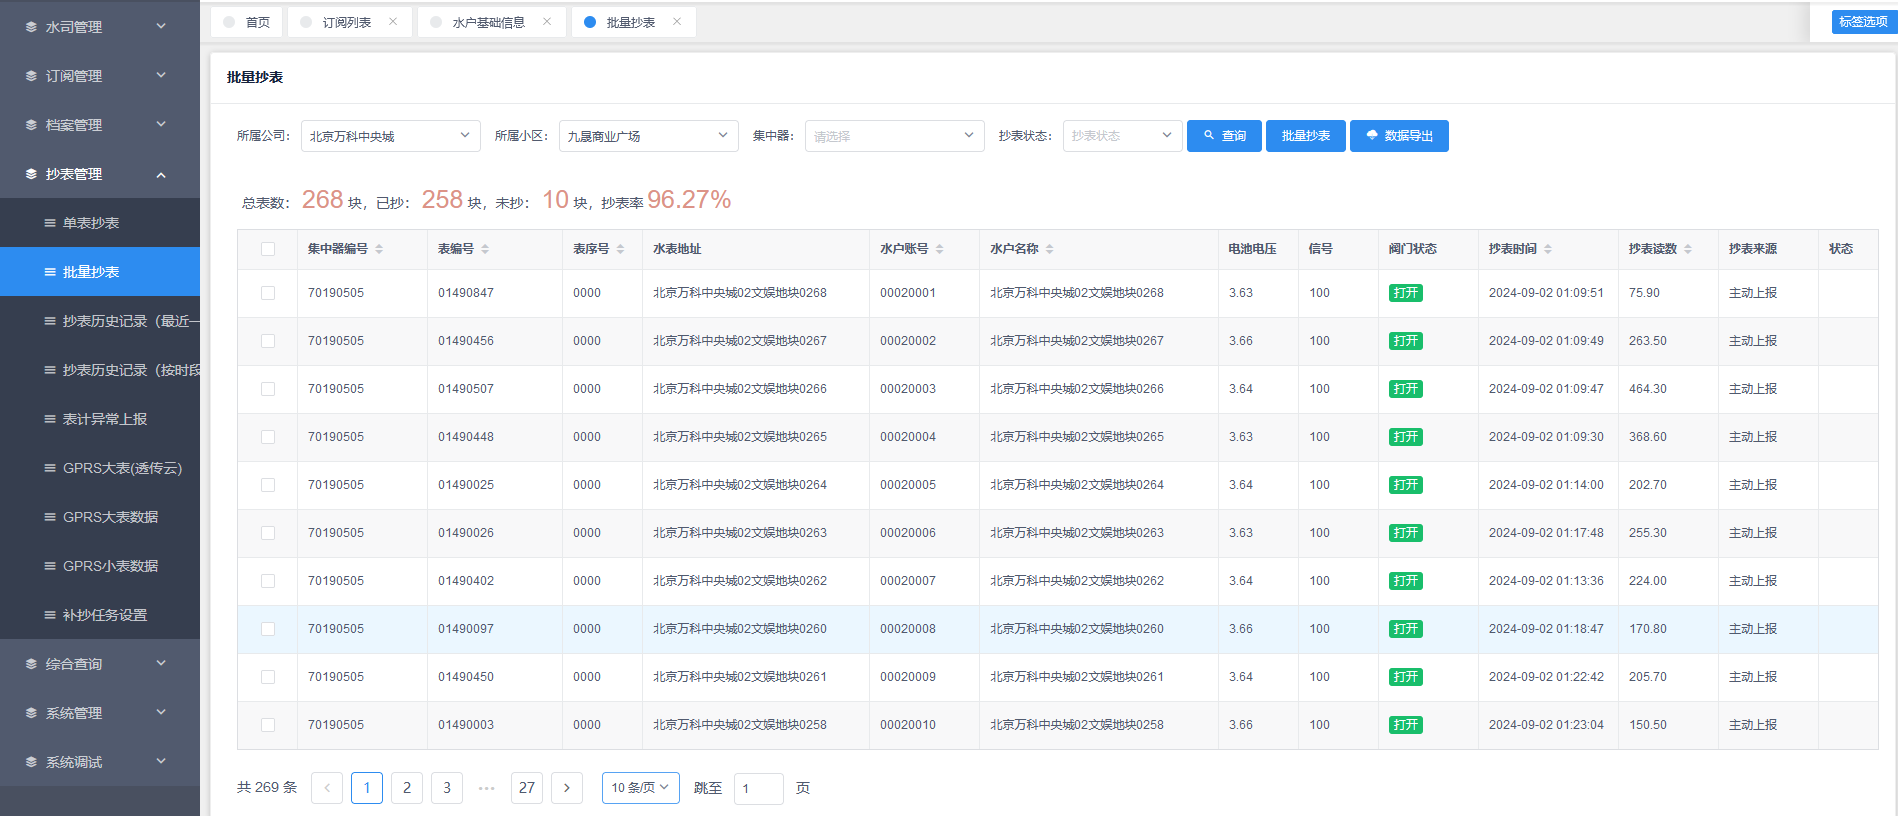Screen dimensions: 1898x816
Task: Expand the 水司管理 menu
Action: coord(100,27)
